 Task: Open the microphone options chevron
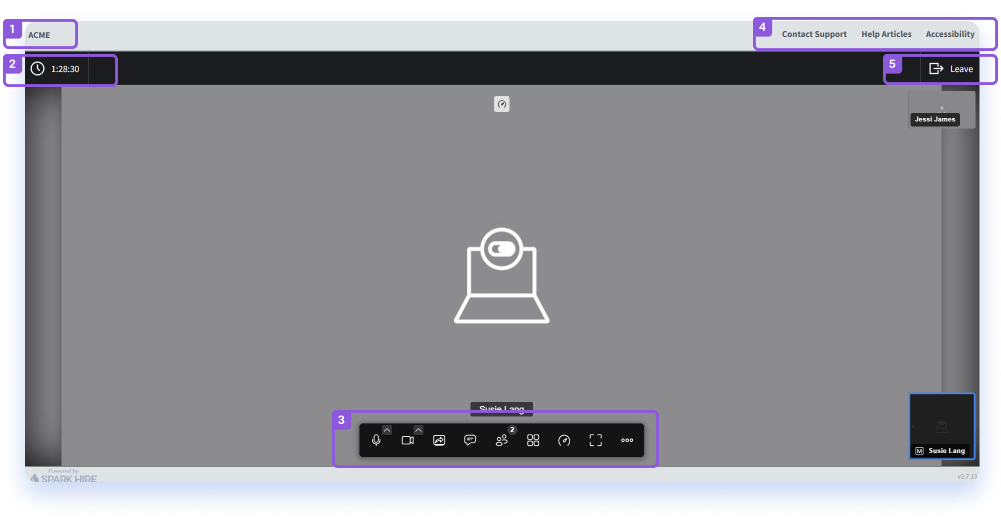coord(387,430)
